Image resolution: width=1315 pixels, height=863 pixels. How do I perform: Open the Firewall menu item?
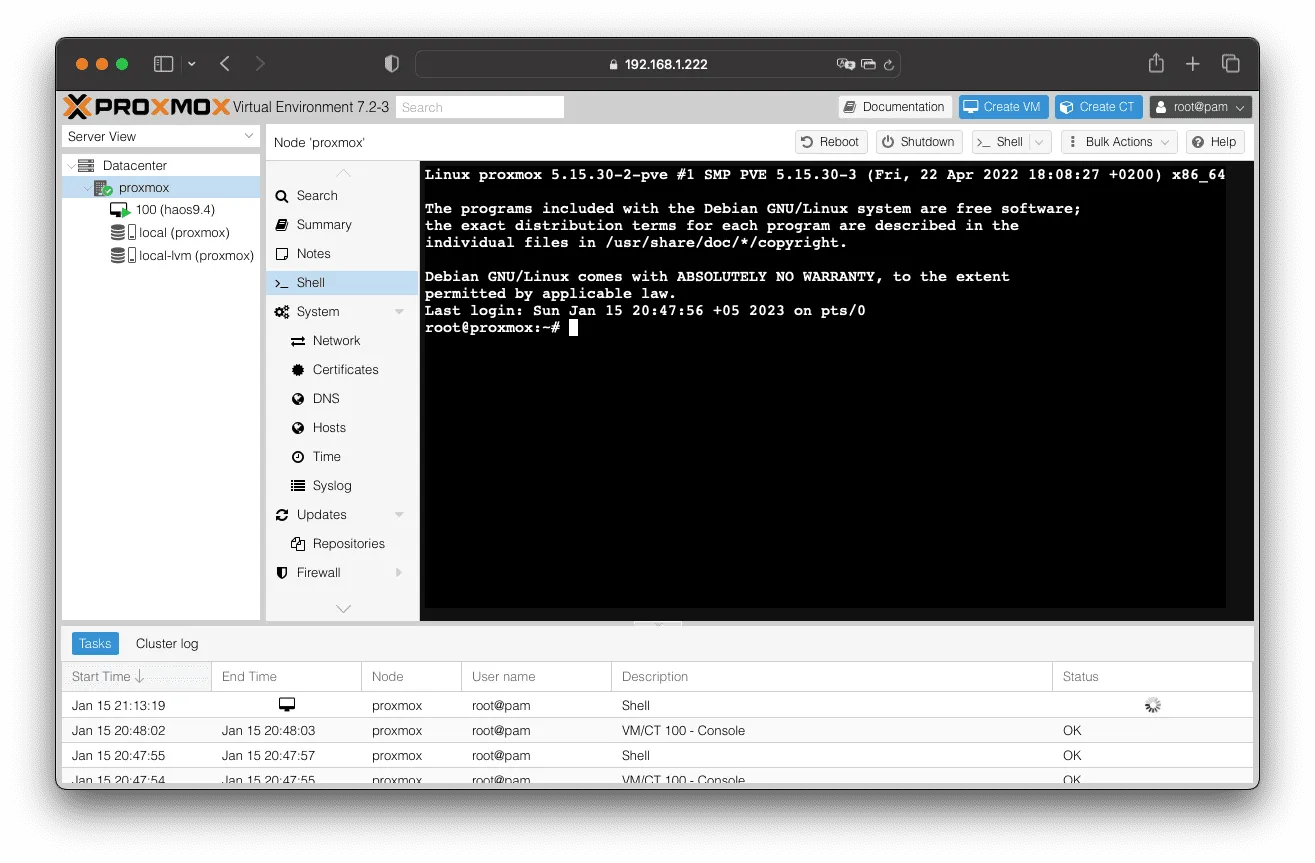click(x=342, y=573)
